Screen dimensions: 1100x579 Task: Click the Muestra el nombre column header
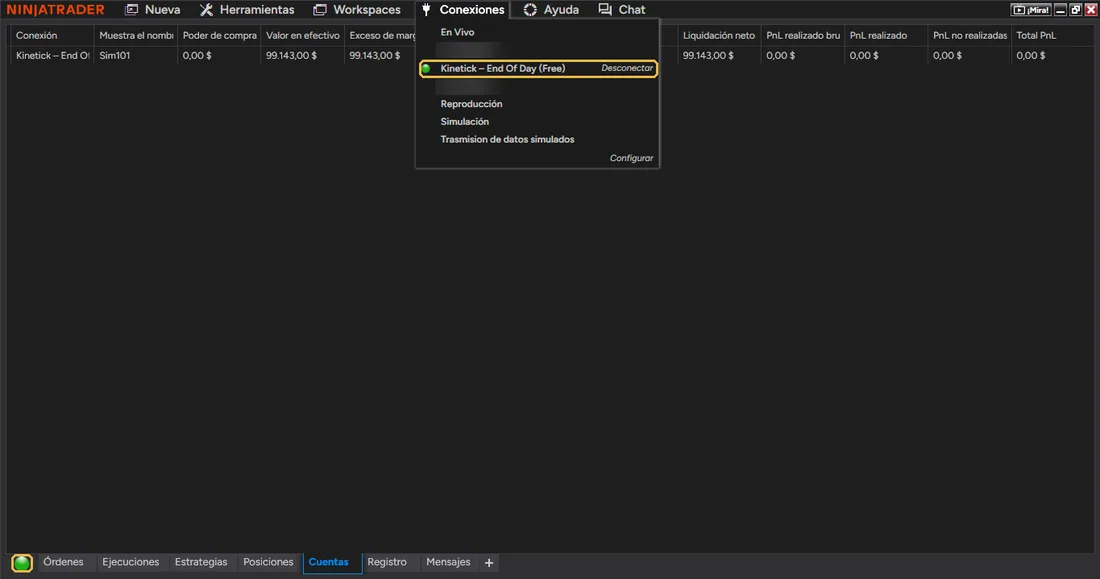tap(135, 35)
